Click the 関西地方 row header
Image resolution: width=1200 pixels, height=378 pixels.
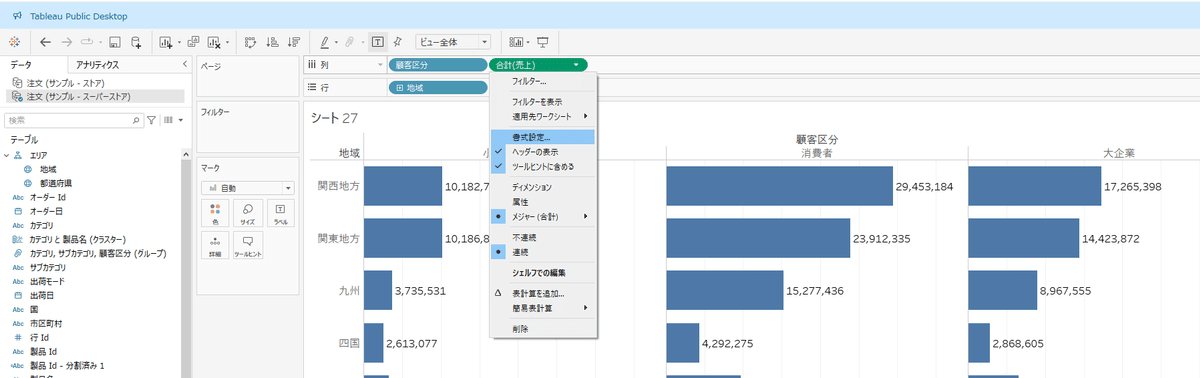[x=337, y=187]
